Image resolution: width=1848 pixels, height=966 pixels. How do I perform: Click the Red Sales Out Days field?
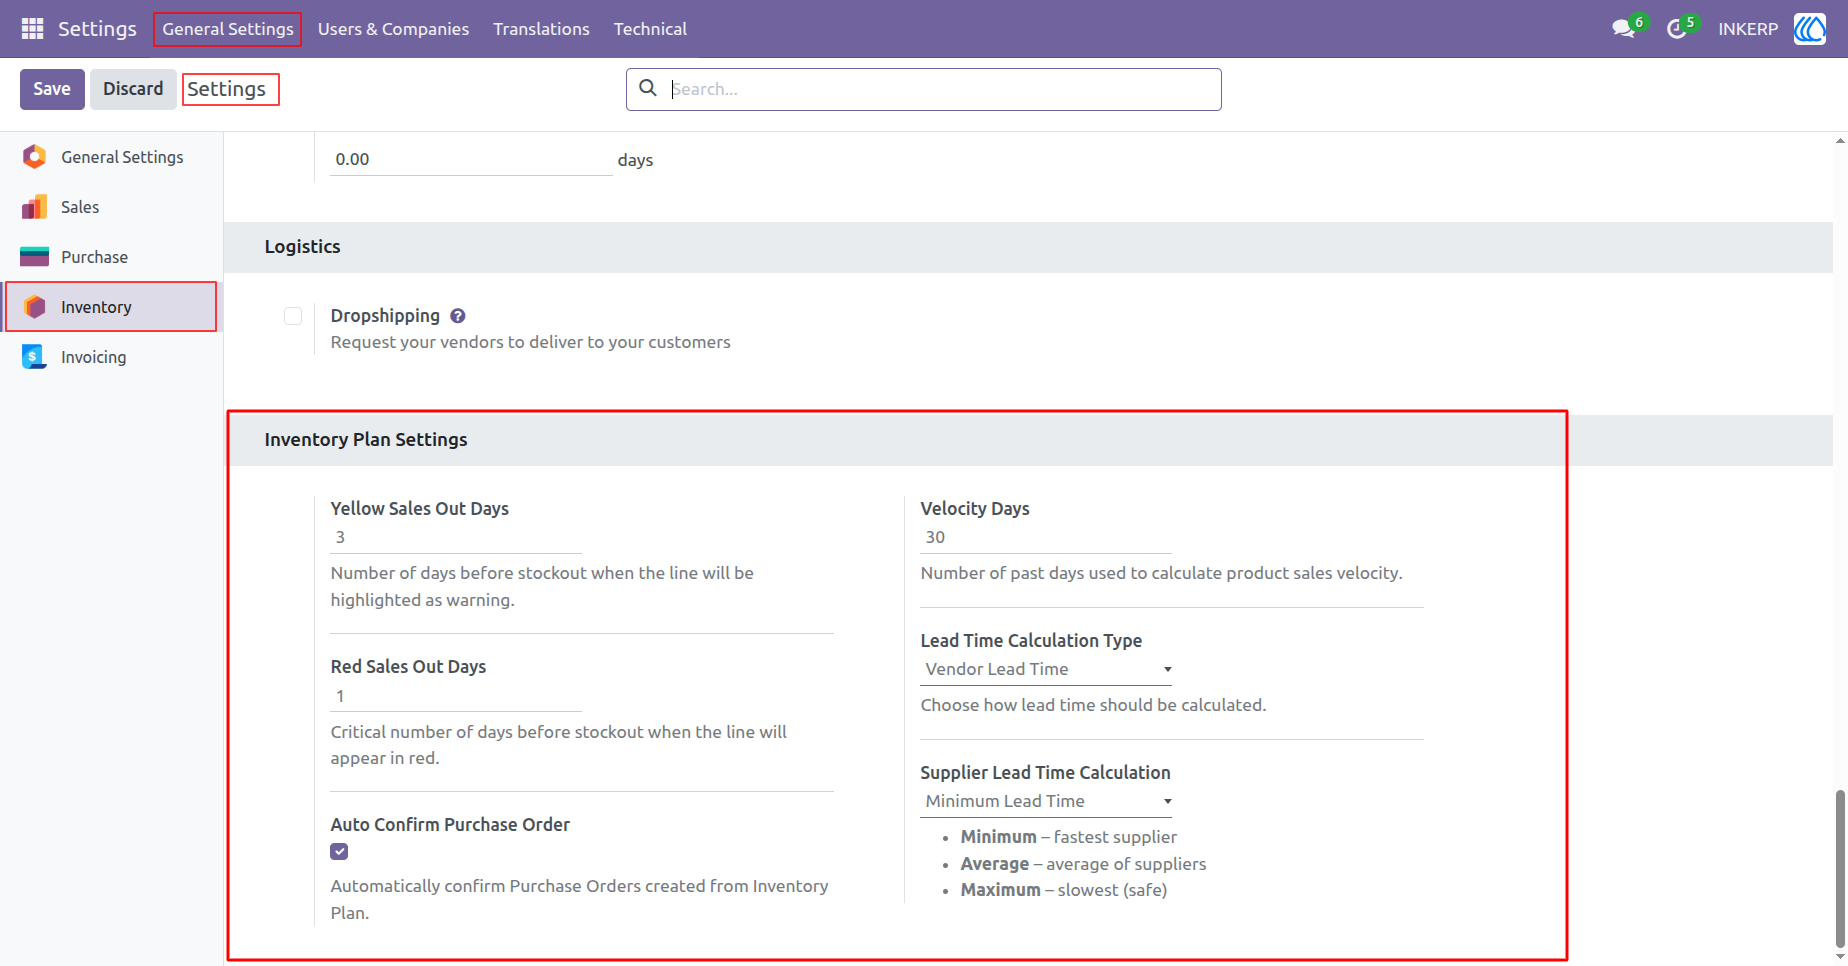point(456,697)
